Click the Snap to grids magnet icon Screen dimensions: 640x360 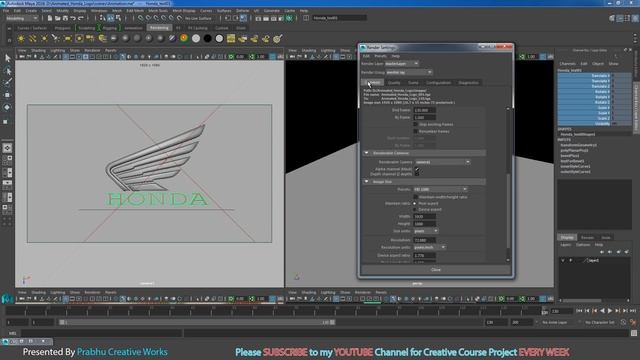(140, 18)
